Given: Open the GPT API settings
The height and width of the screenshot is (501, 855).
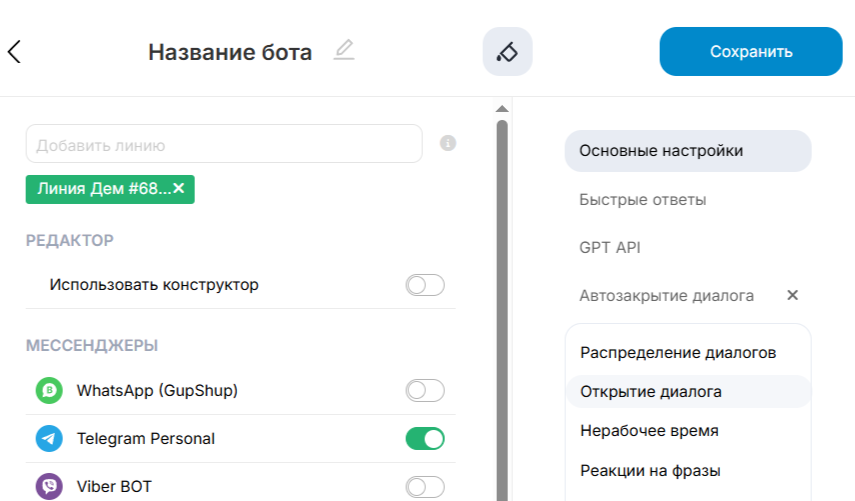Looking at the screenshot, I should [609, 247].
